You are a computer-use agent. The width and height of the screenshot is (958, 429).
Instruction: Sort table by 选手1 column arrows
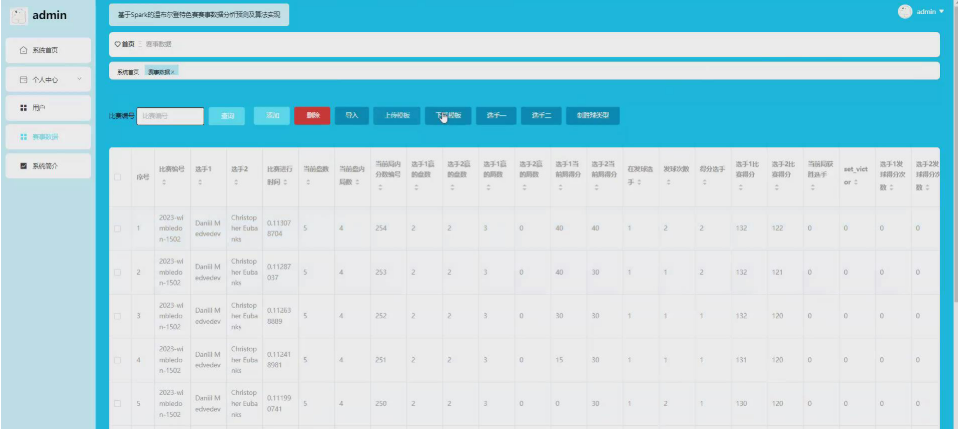tap(199, 182)
